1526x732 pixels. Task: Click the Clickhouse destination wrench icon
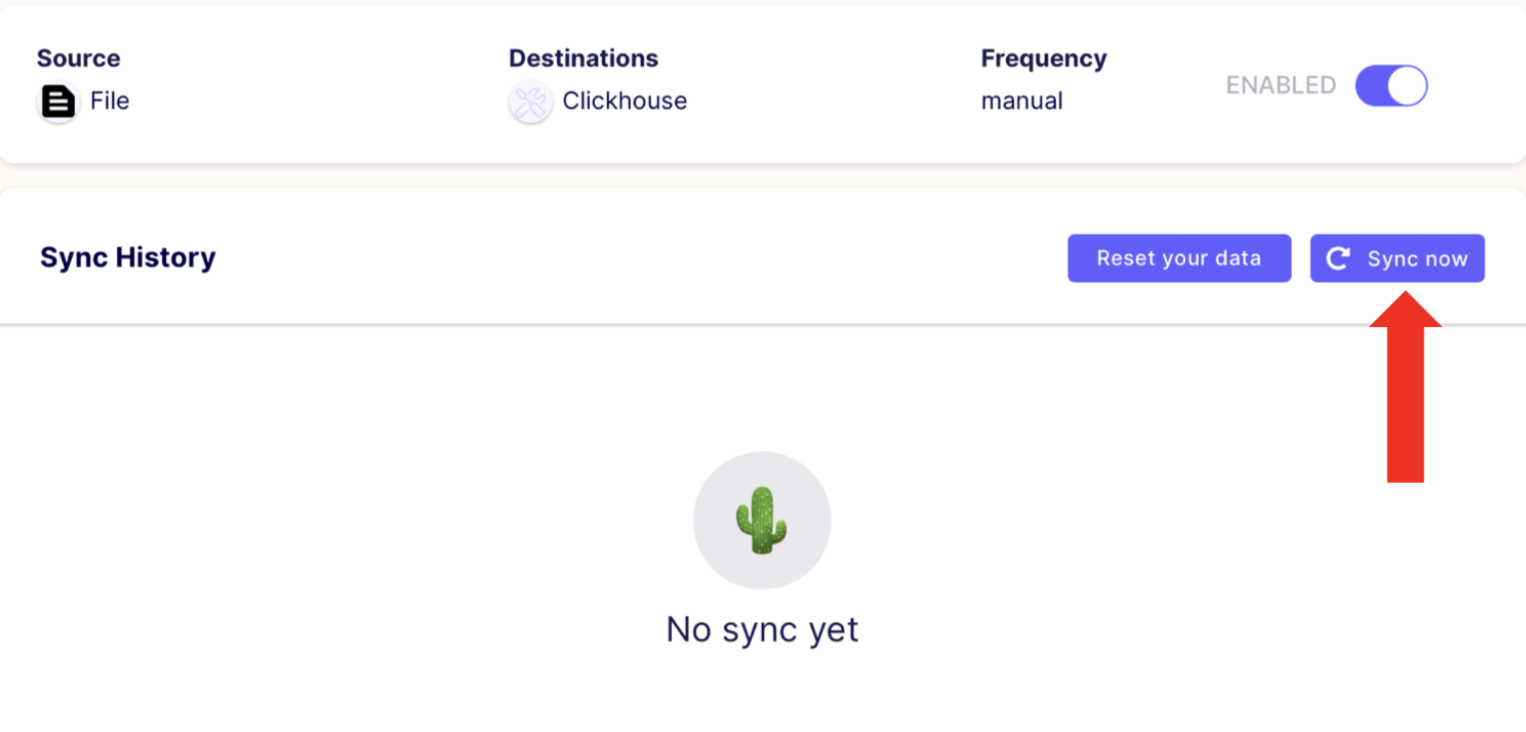click(530, 102)
